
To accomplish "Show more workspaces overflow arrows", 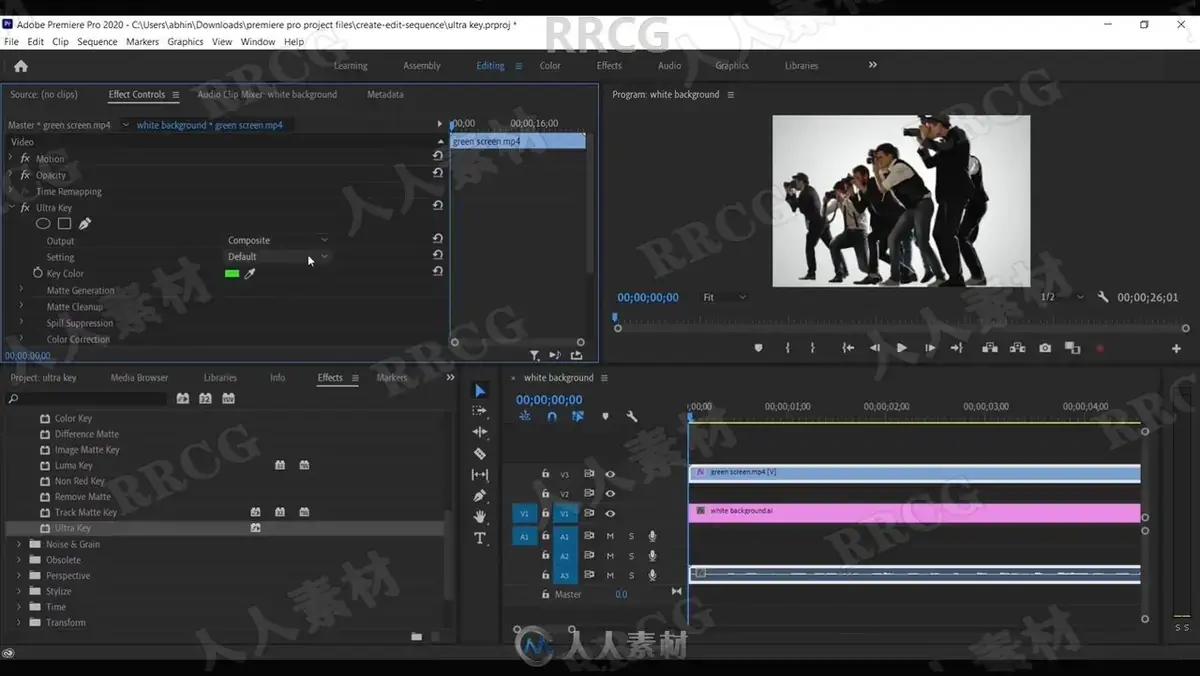I will (873, 65).
